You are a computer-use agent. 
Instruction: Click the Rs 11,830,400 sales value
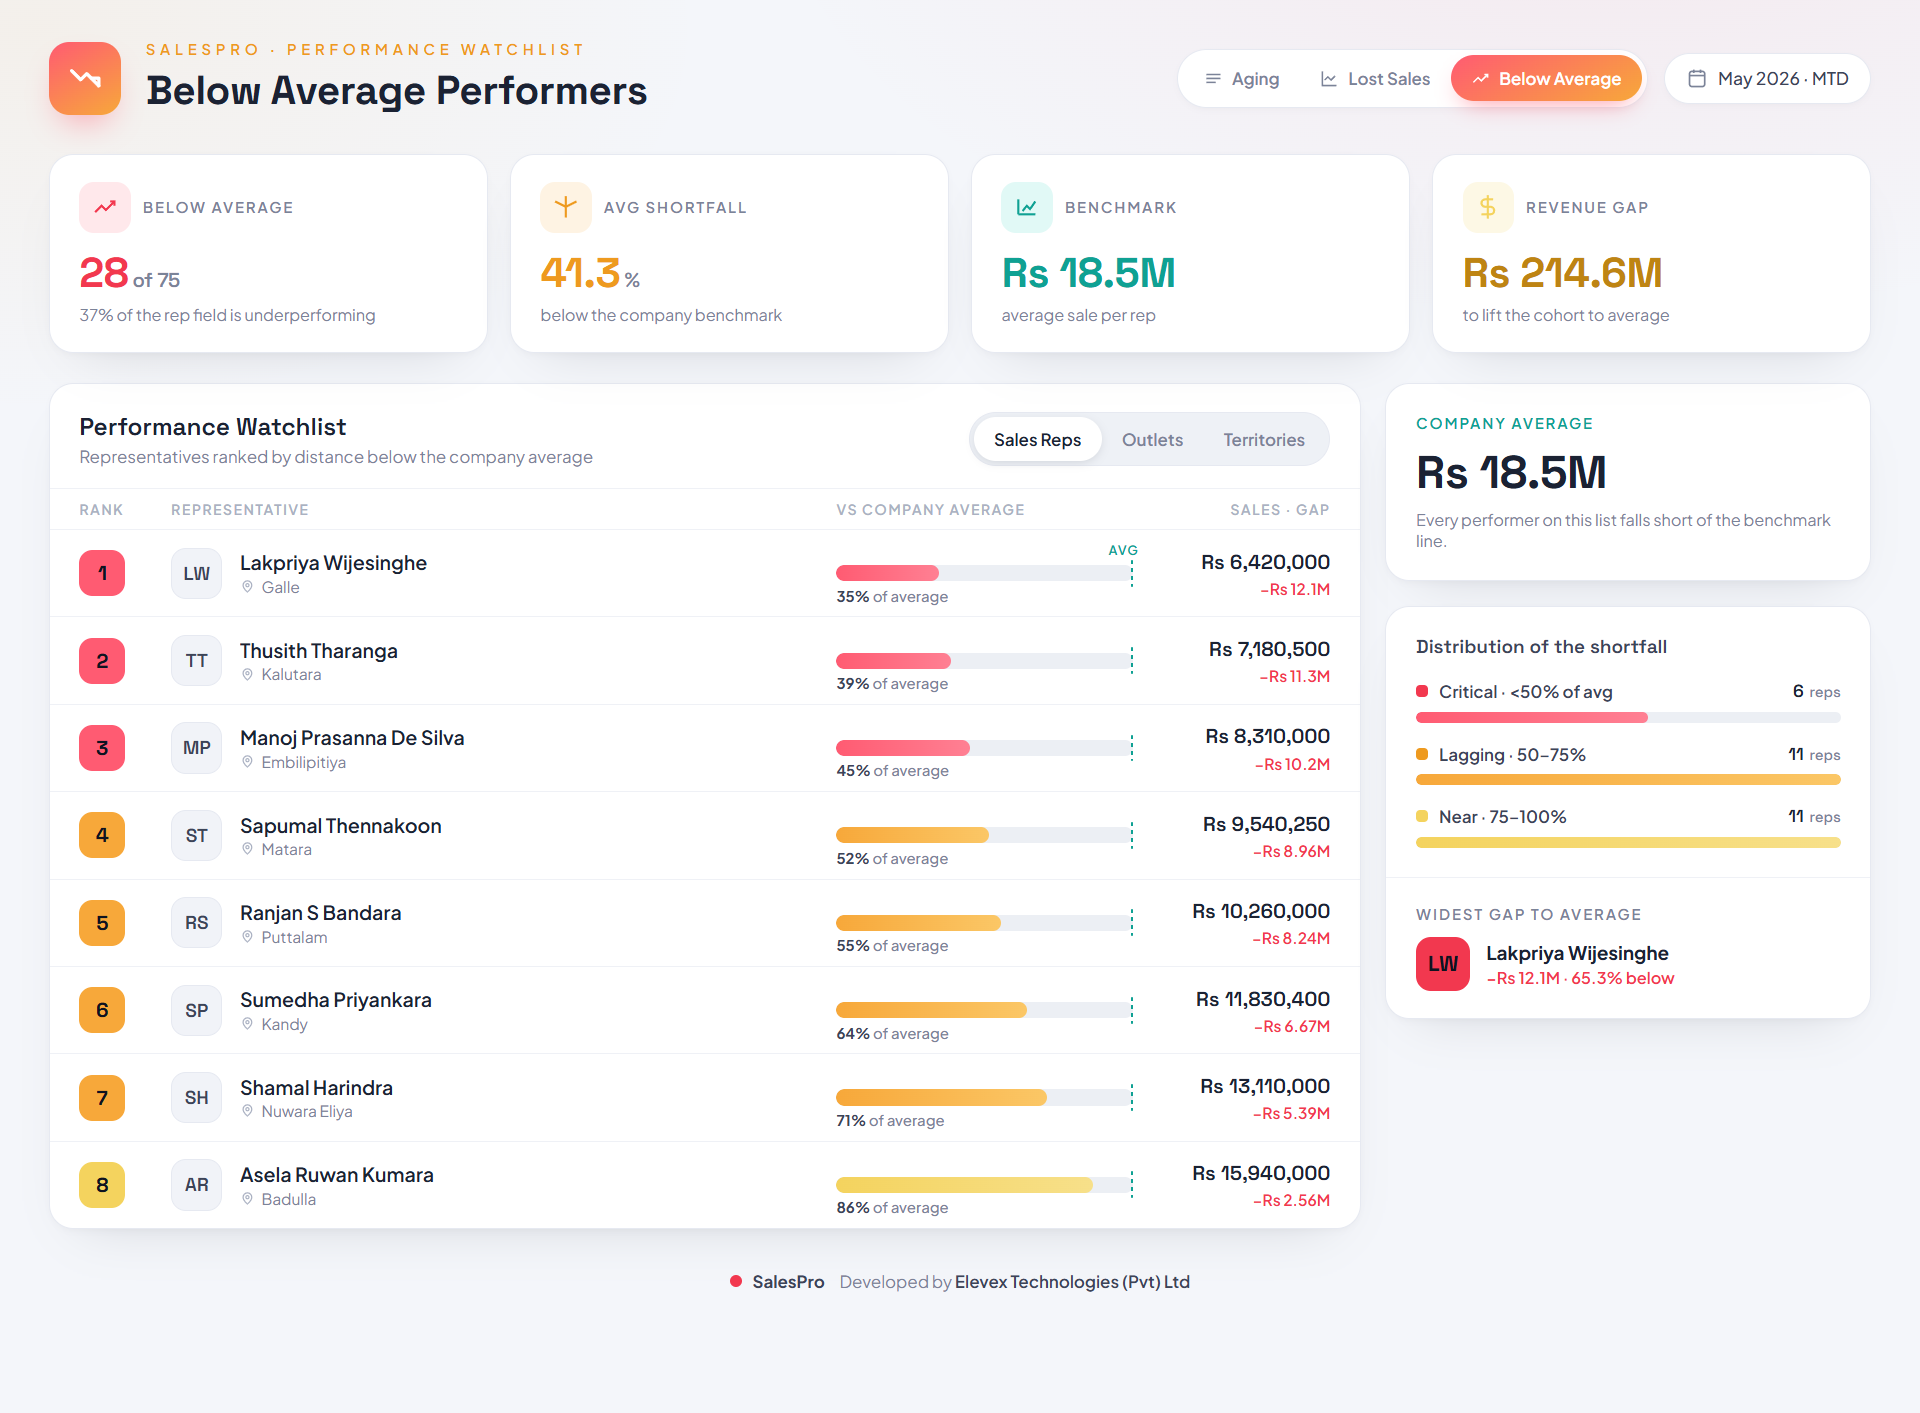1263,999
